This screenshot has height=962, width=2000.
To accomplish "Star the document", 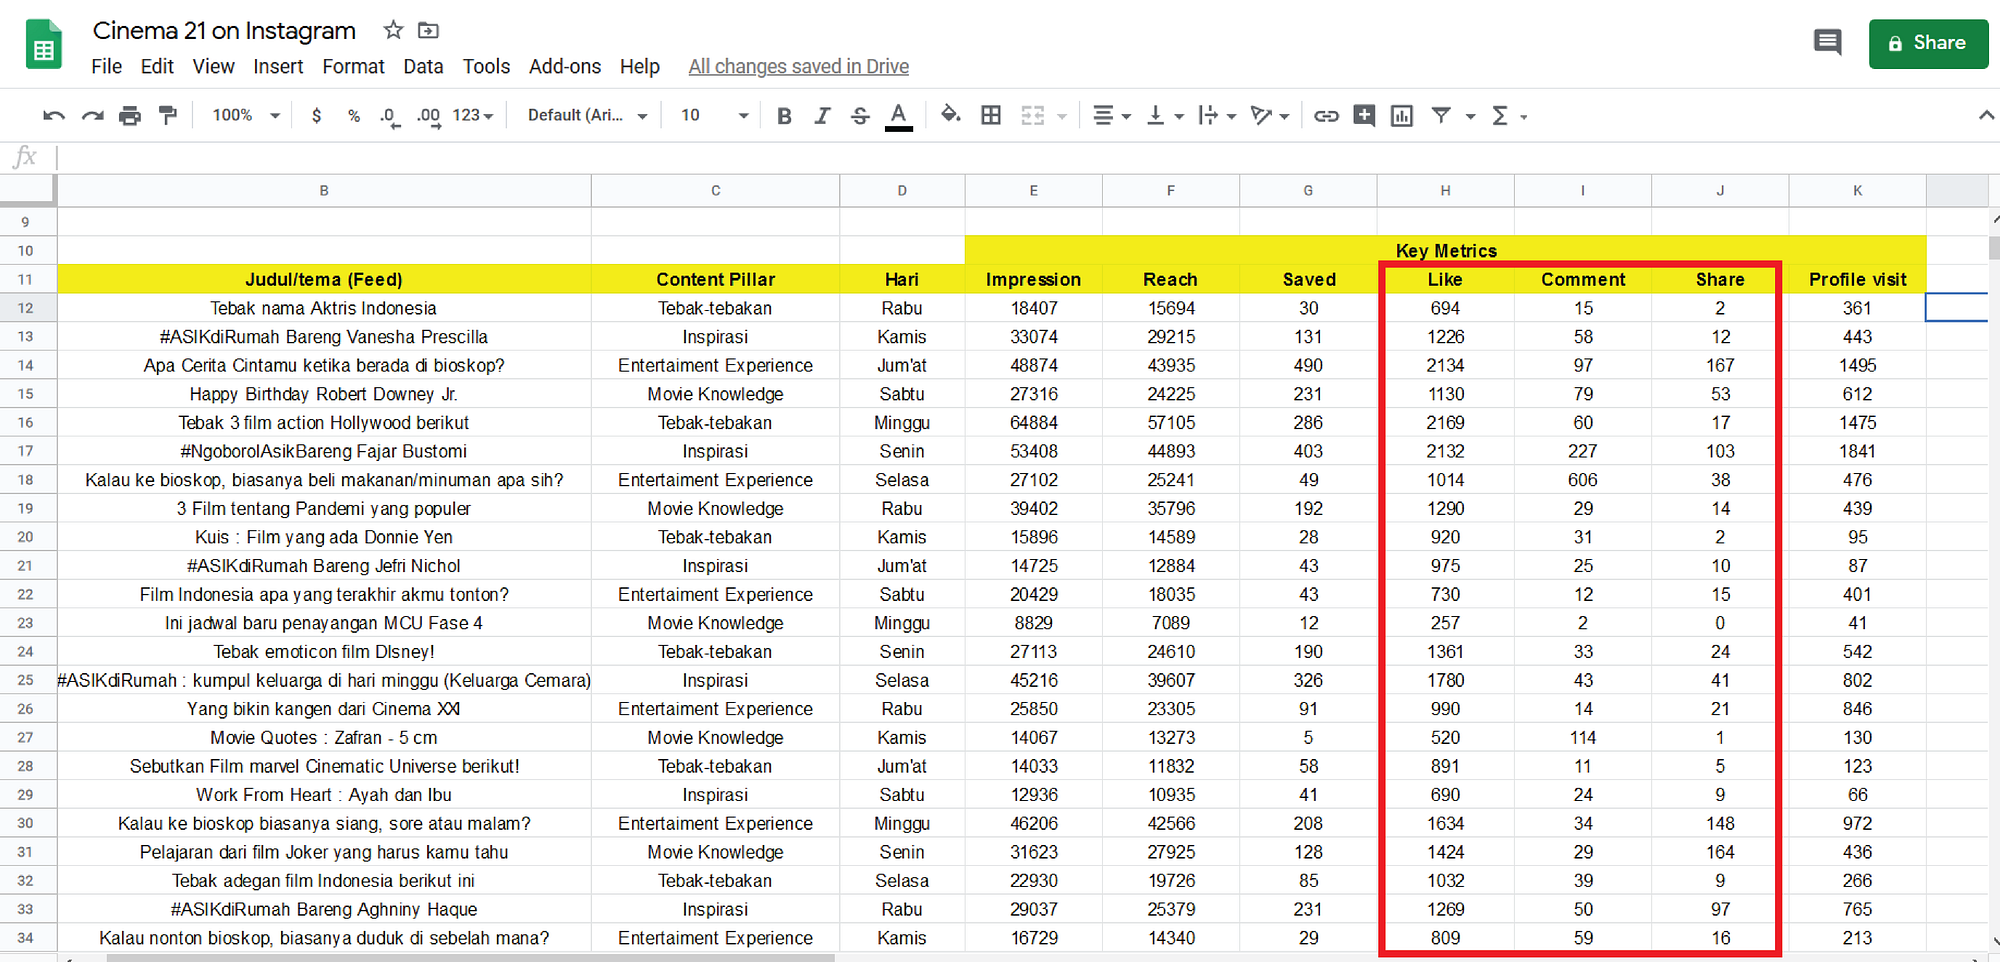I will 393,30.
